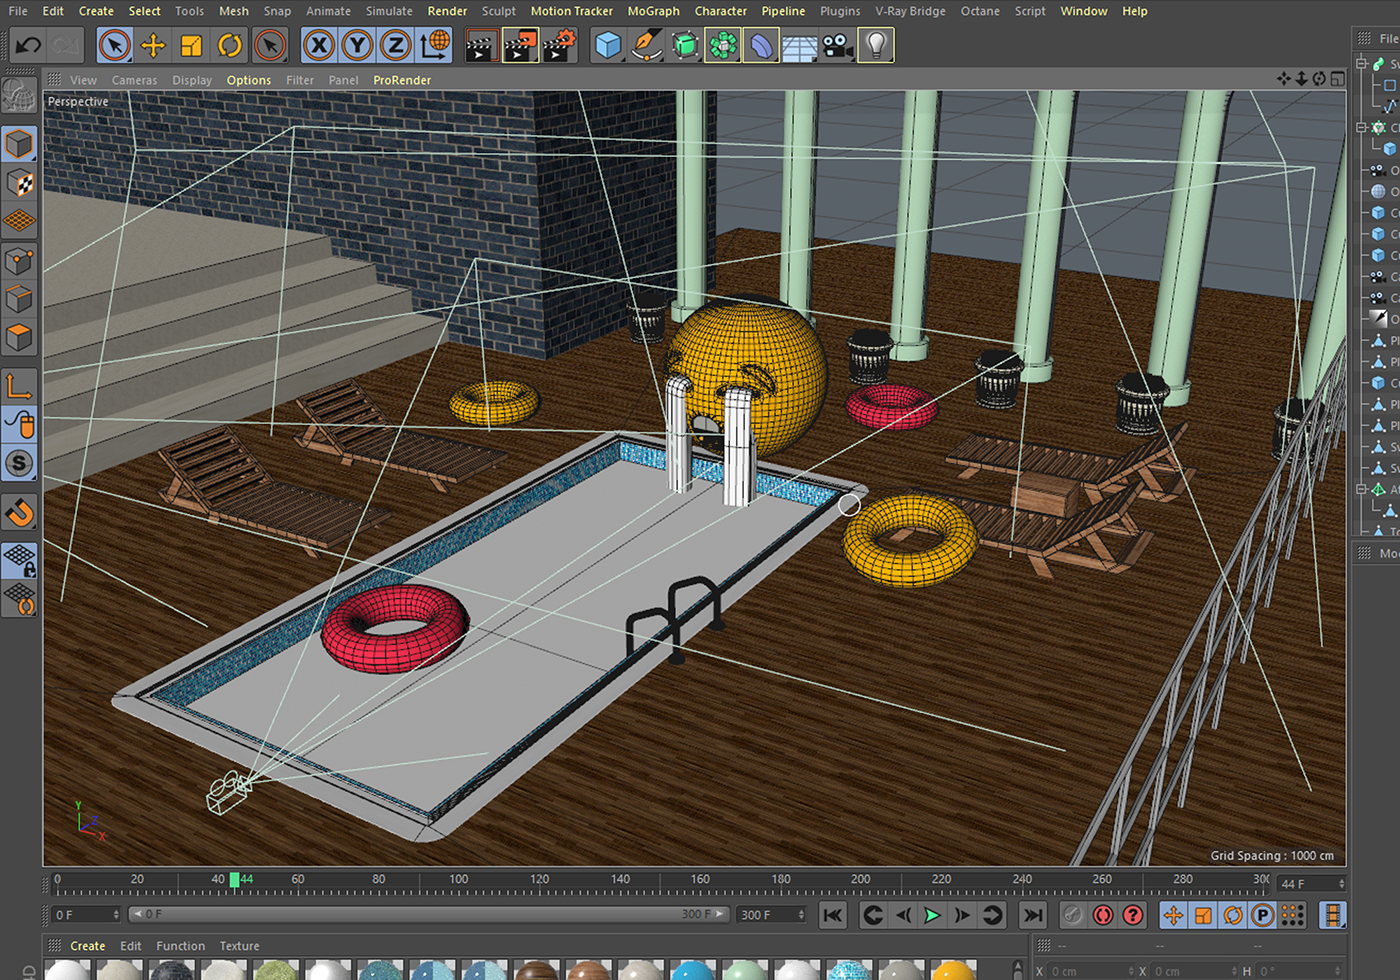Viewport: 1400px width, 980px height.
Task: Click the current frame input field showing 0 F
Action: click(85, 914)
